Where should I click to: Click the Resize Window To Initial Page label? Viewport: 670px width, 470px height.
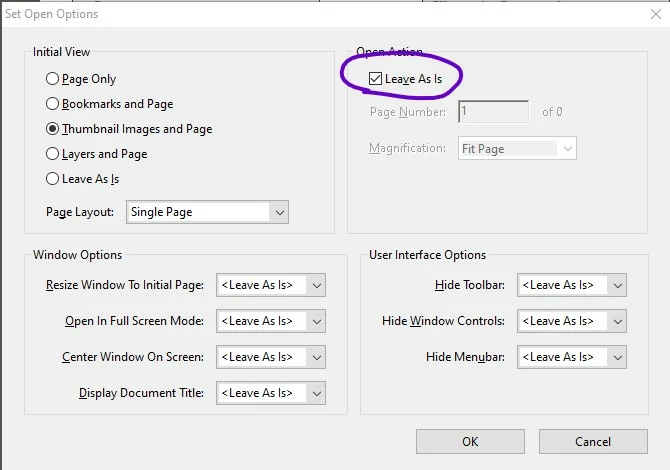pos(125,285)
